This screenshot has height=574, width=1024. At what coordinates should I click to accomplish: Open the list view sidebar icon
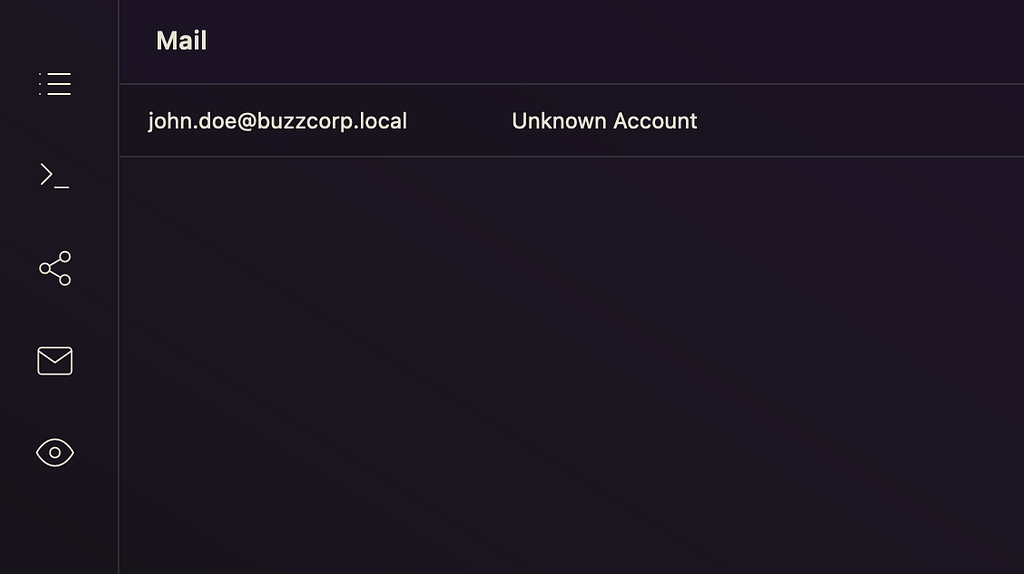pos(55,84)
